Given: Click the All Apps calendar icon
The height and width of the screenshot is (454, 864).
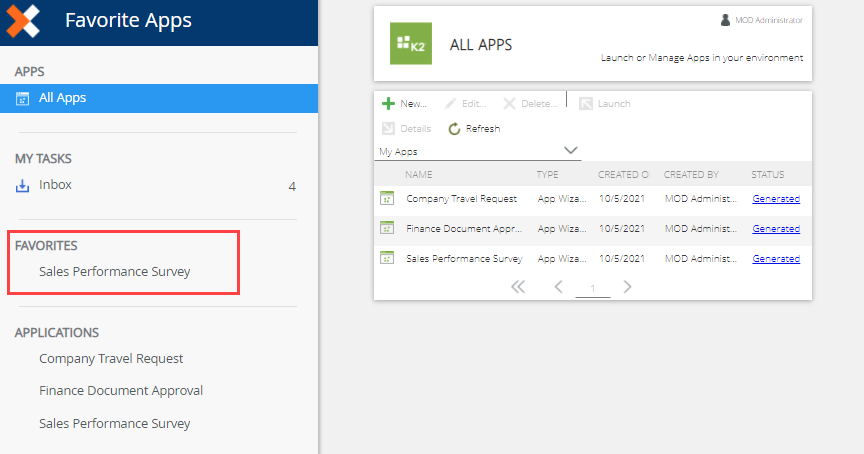Looking at the screenshot, I should click(23, 99).
